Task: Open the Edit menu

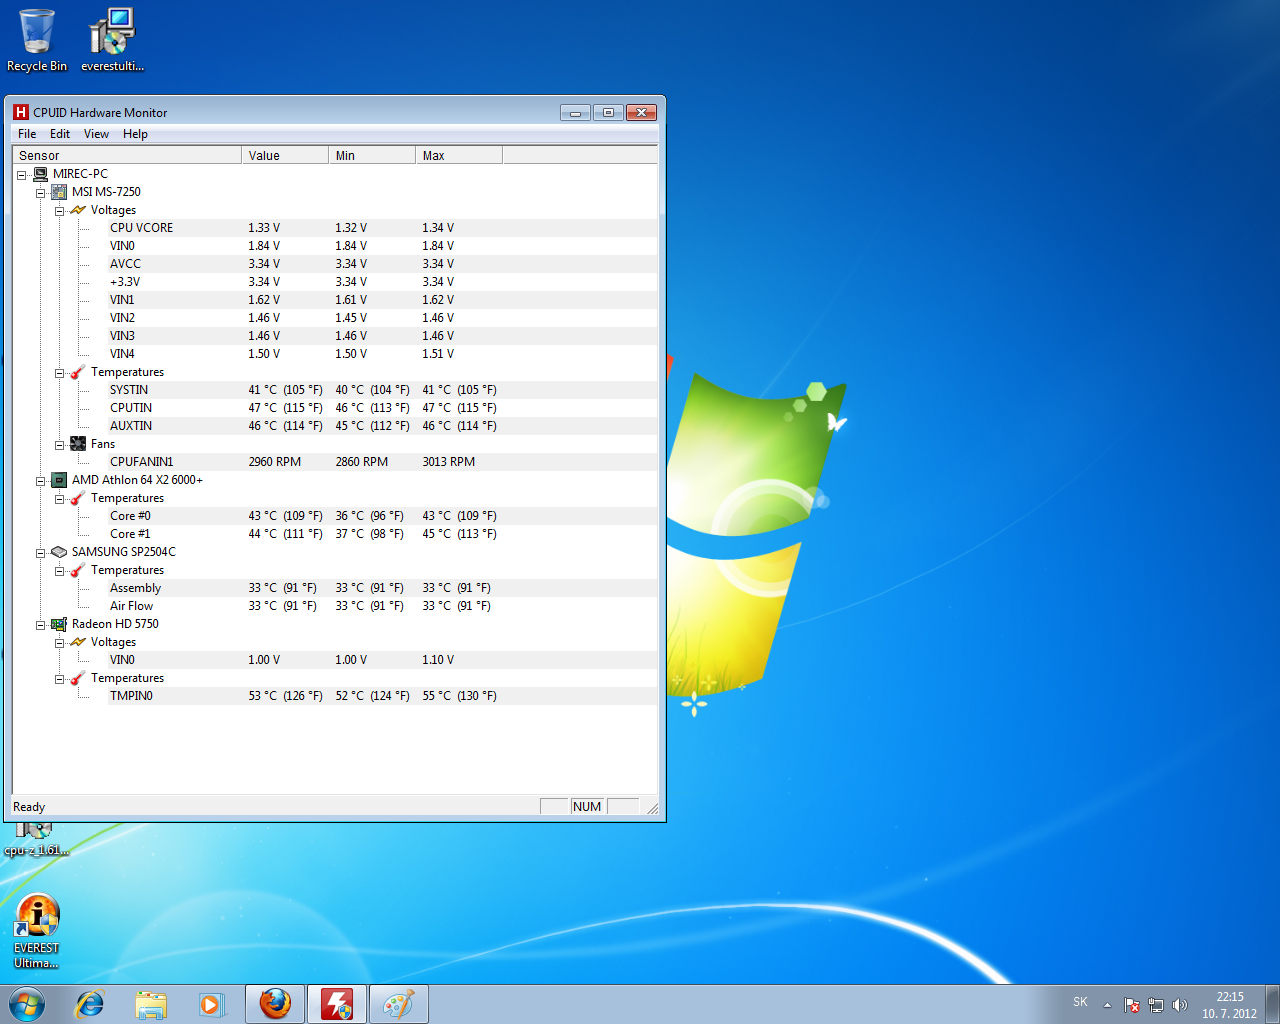Action: [x=60, y=134]
